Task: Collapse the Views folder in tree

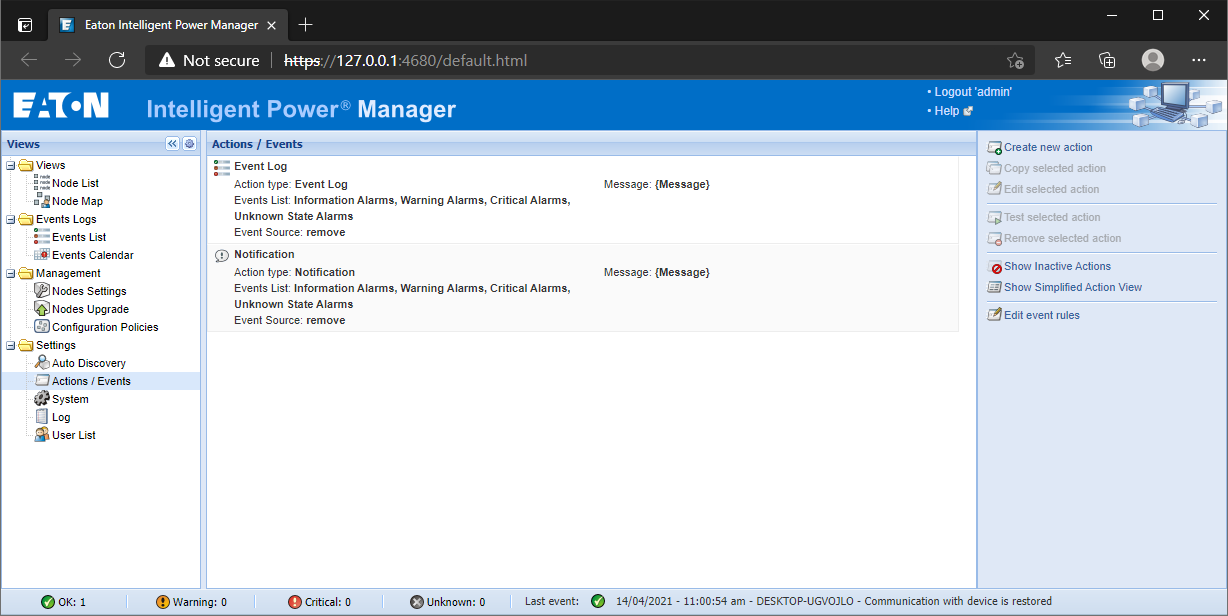Action: (x=11, y=165)
